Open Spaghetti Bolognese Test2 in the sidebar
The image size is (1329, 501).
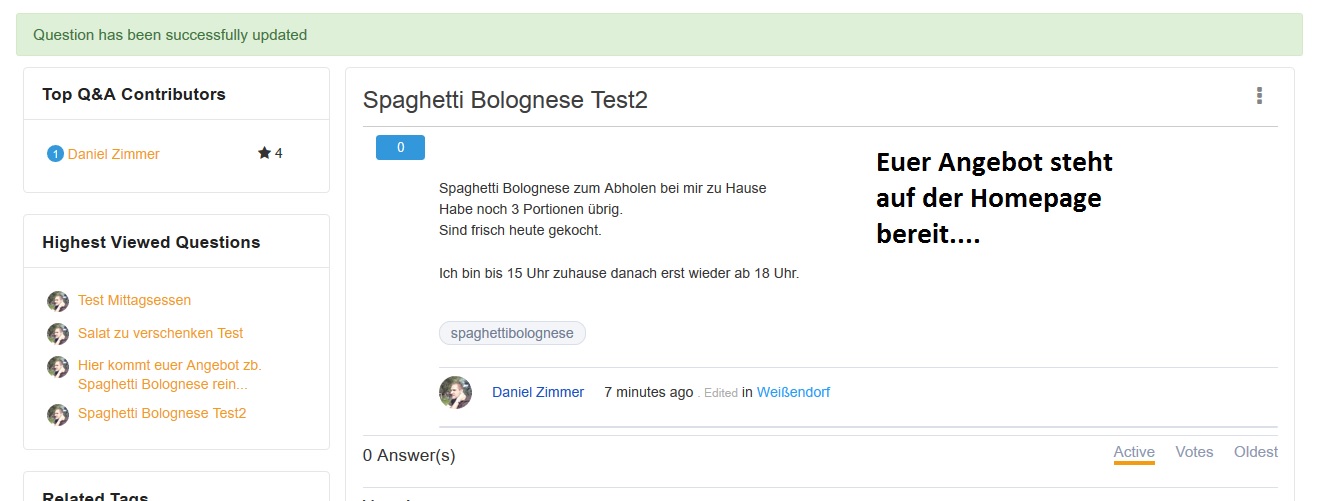pos(161,413)
